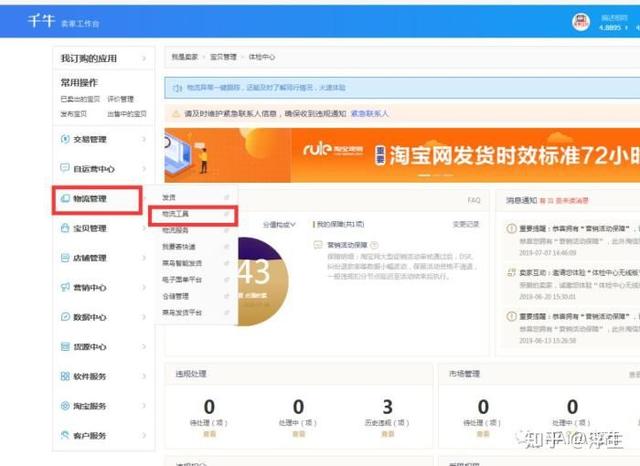The width and height of the screenshot is (640, 466).
Task: Click the 货源中心 sidebar icon
Action: [x=65, y=346]
